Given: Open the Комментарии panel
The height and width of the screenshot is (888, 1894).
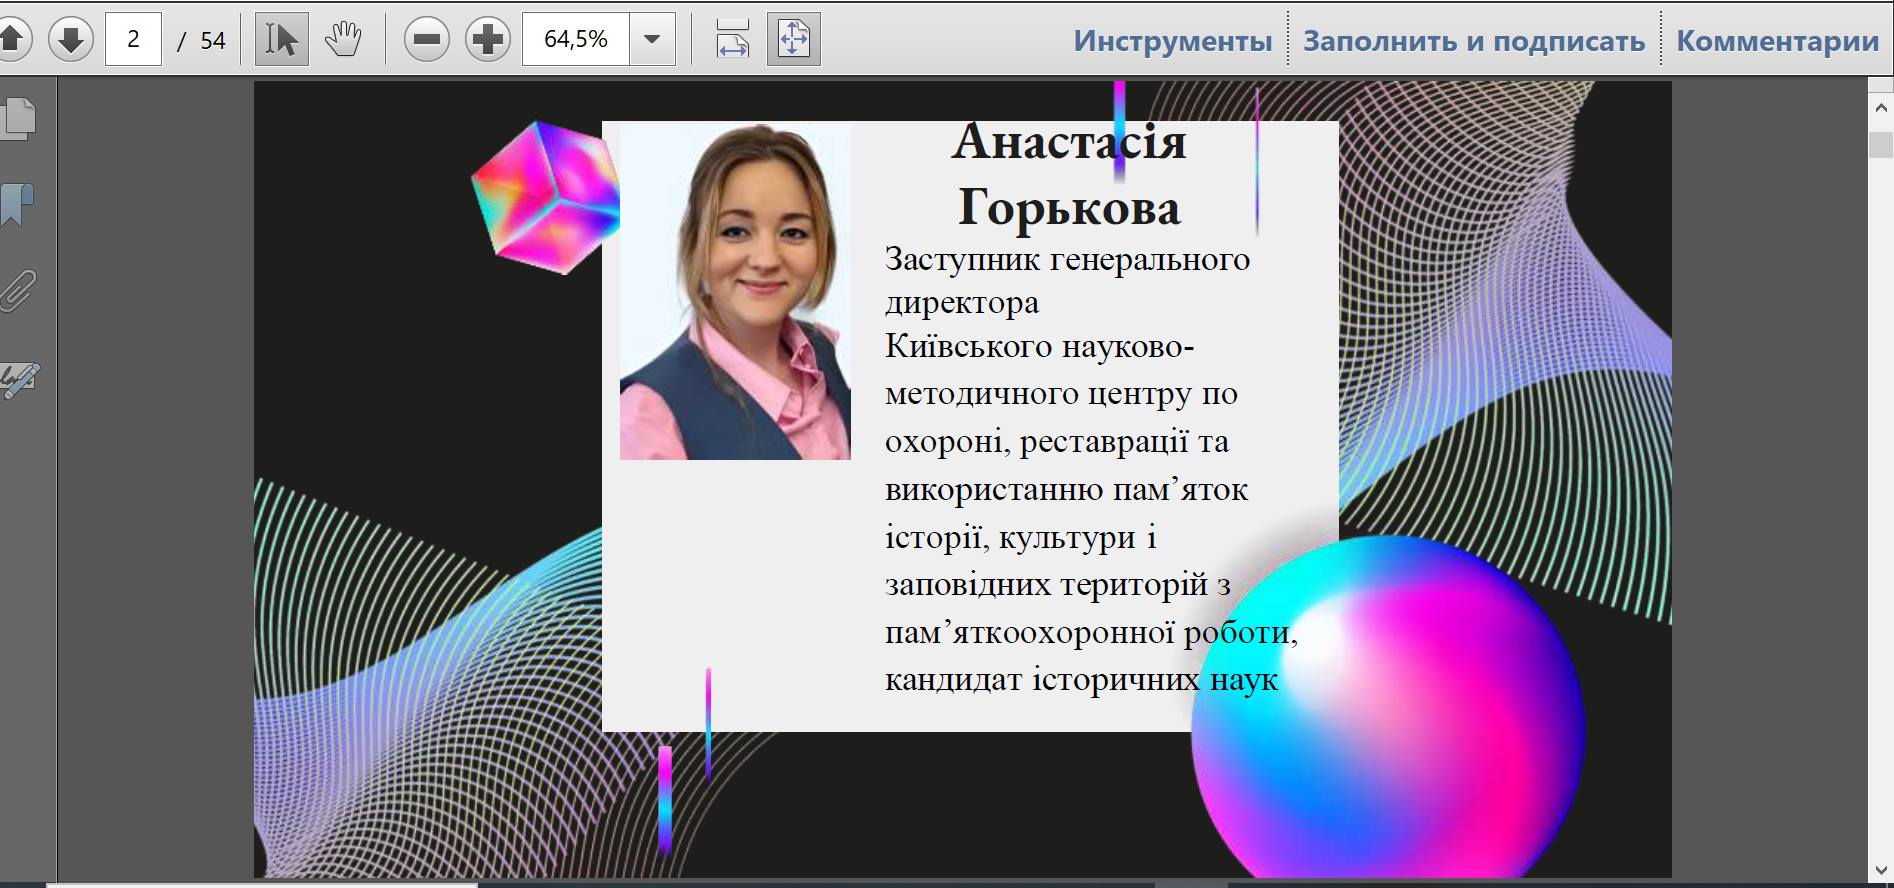Looking at the screenshot, I should point(1777,41).
